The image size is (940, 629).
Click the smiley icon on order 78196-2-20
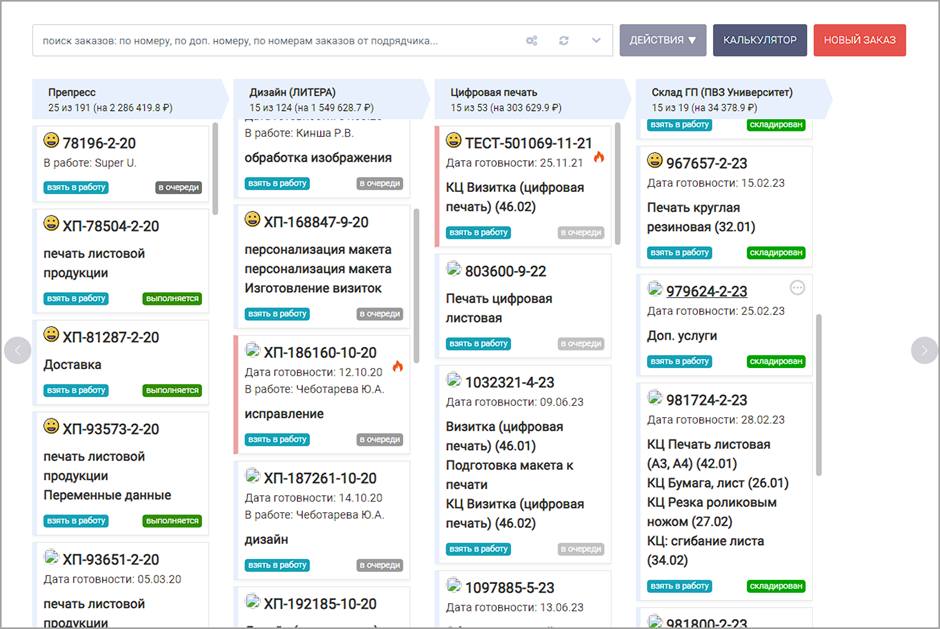coord(51,140)
